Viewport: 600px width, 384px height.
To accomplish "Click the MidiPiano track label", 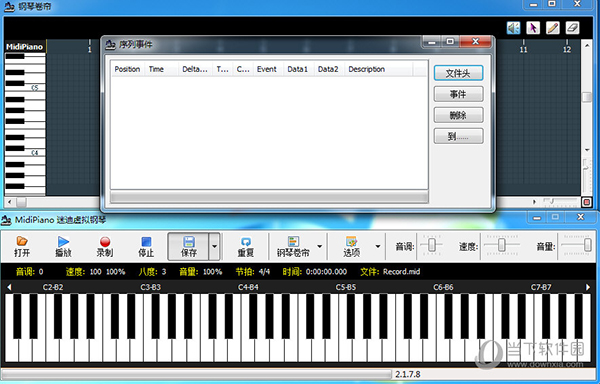I will (24, 47).
